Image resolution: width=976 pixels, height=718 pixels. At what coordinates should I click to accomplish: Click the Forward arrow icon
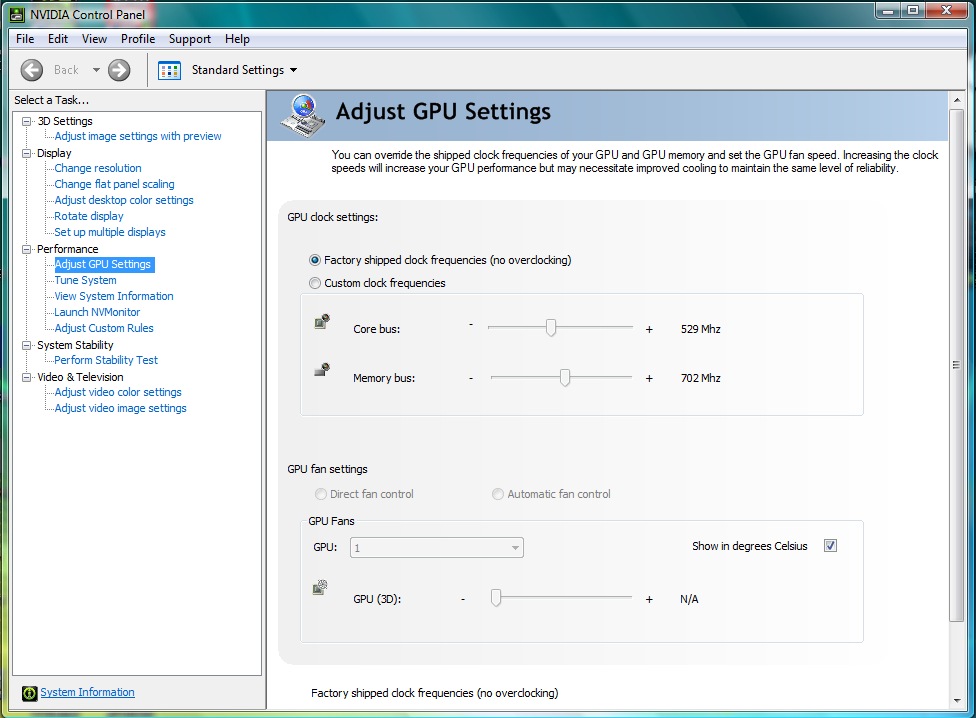(119, 70)
